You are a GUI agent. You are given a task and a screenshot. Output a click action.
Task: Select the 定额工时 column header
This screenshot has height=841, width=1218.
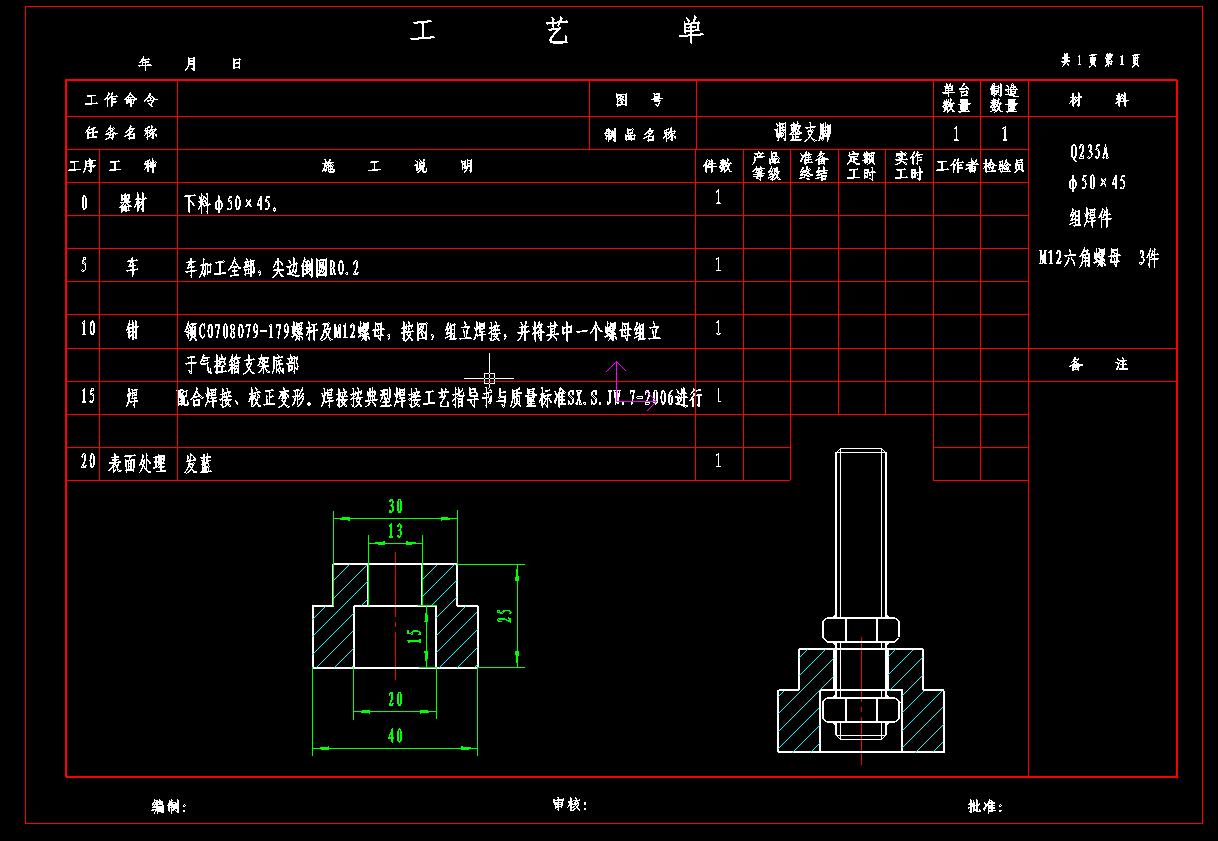pyautogui.click(x=861, y=166)
